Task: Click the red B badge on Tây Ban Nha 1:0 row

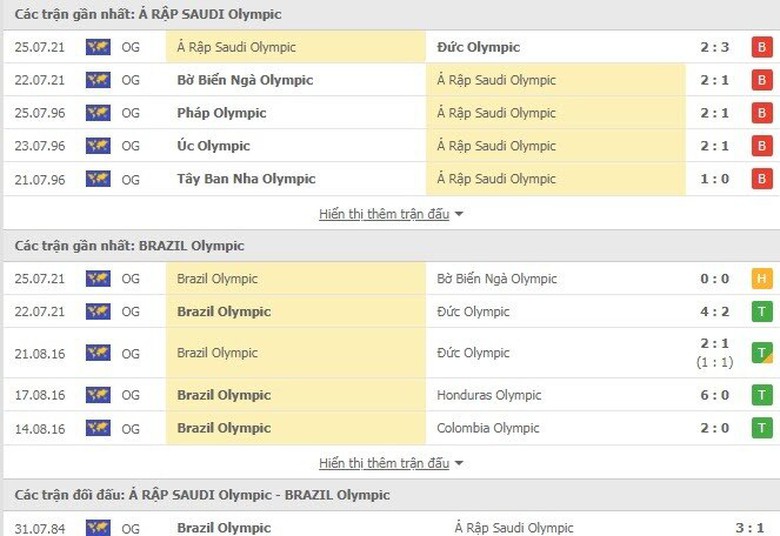Action: 763,179
